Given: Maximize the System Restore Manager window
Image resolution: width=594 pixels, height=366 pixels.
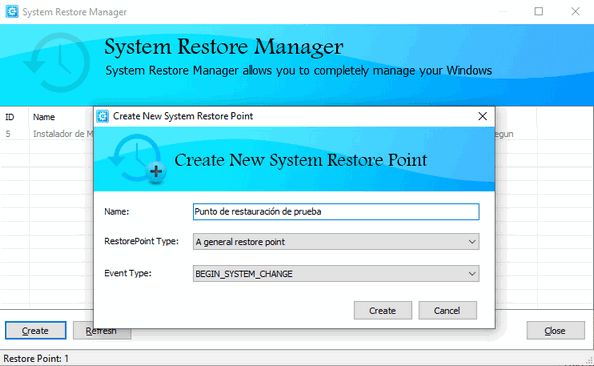Looking at the screenshot, I should point(538,11).
